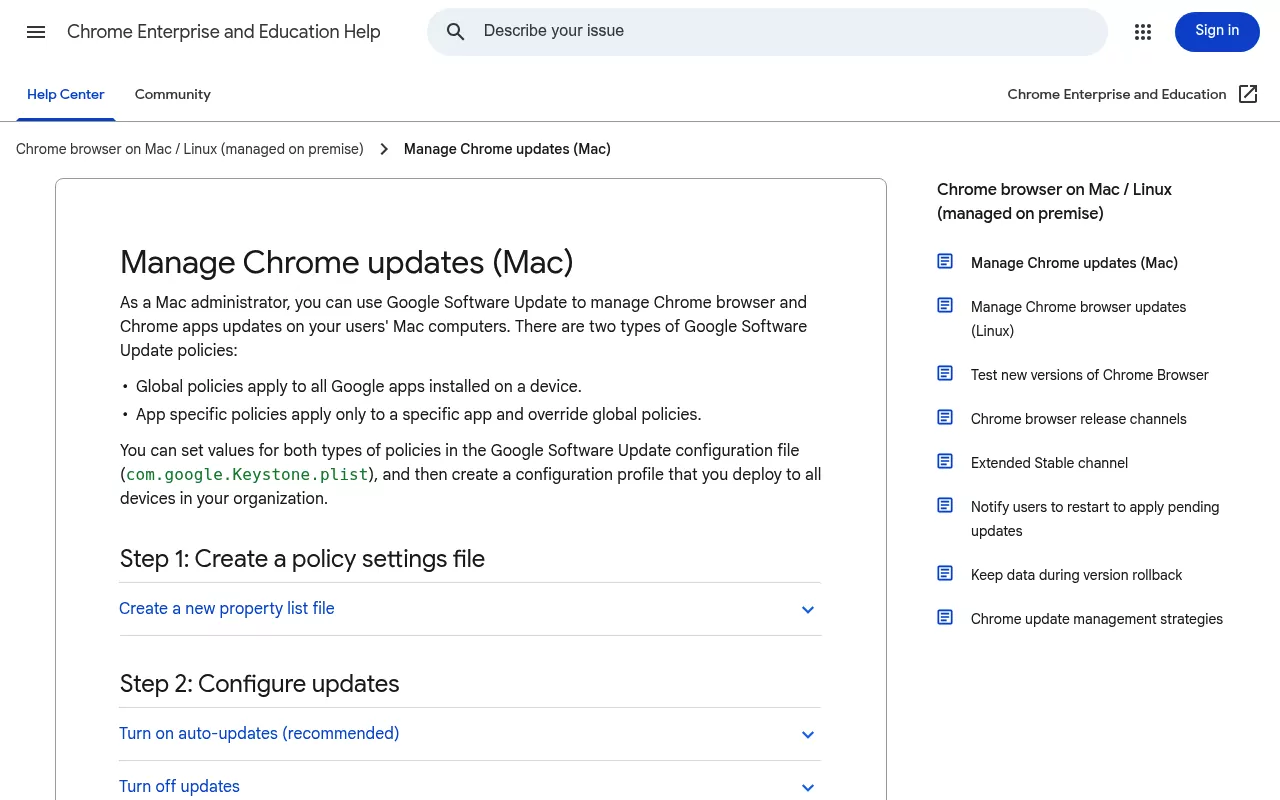Click the Step 1: Create a policy settings file heading
The width and height of the screenshot is (1280, 800).
(x=302, y=558)
